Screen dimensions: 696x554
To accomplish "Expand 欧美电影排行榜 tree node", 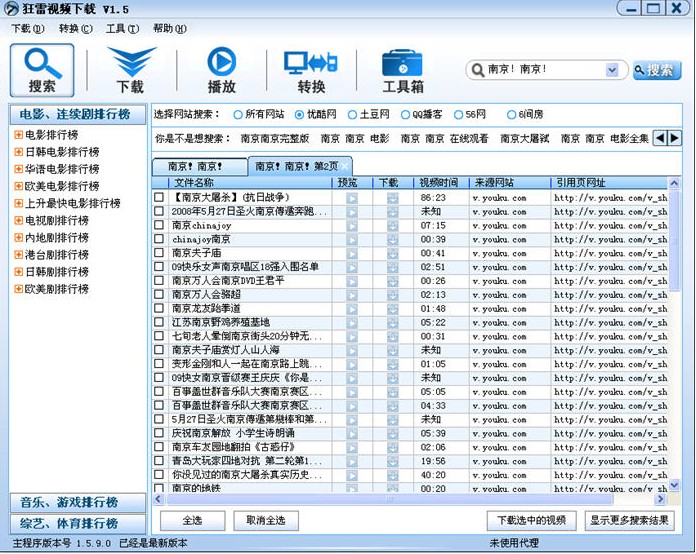I will tap(18, 186).
